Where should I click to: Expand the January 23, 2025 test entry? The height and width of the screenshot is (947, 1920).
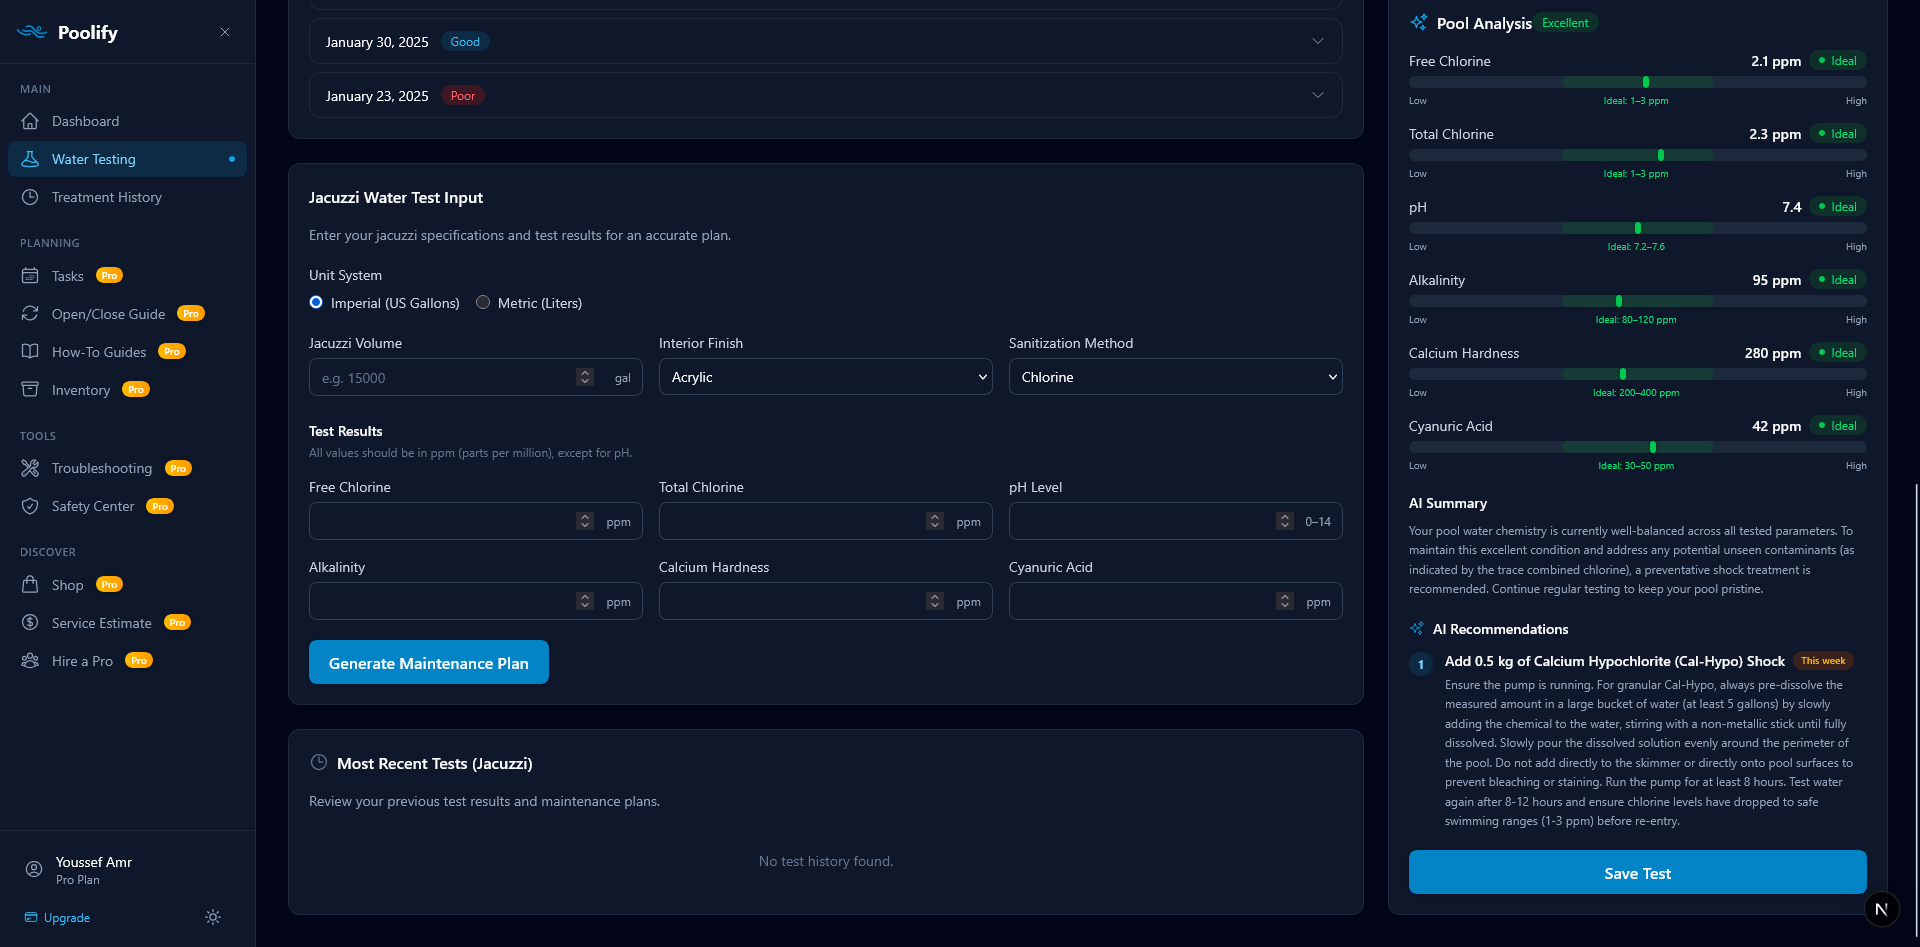[825, 96]
